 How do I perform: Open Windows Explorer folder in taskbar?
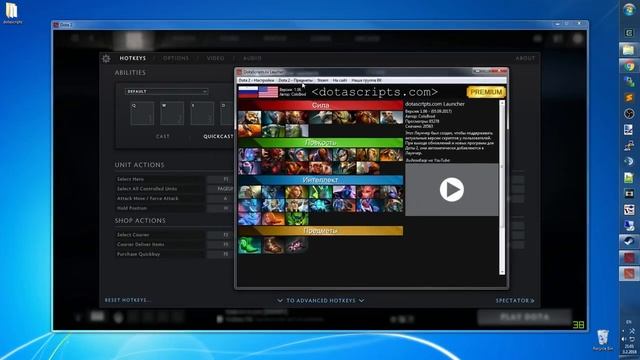(x=629, y=50)
